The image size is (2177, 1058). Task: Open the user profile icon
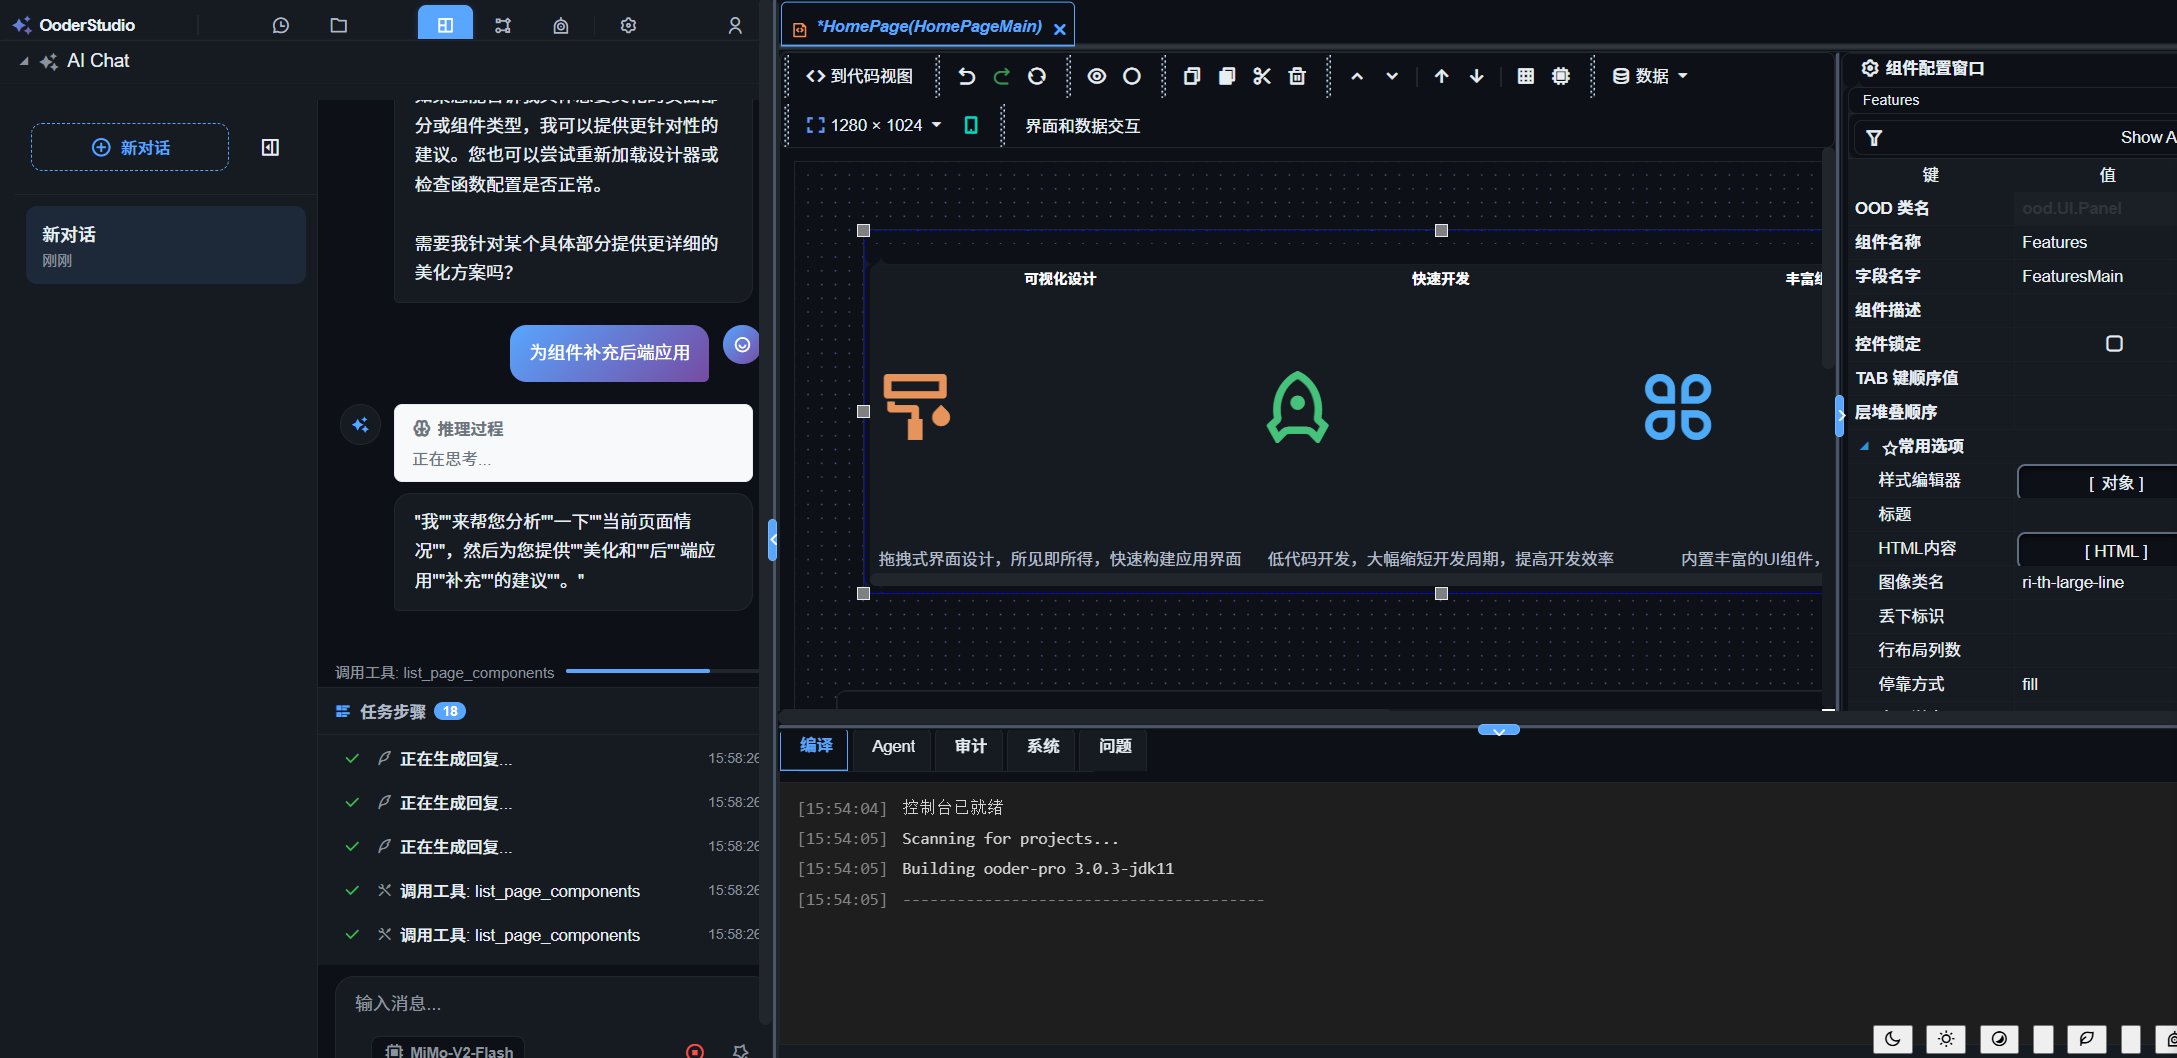pyautogui.click(x=735, y=26)
